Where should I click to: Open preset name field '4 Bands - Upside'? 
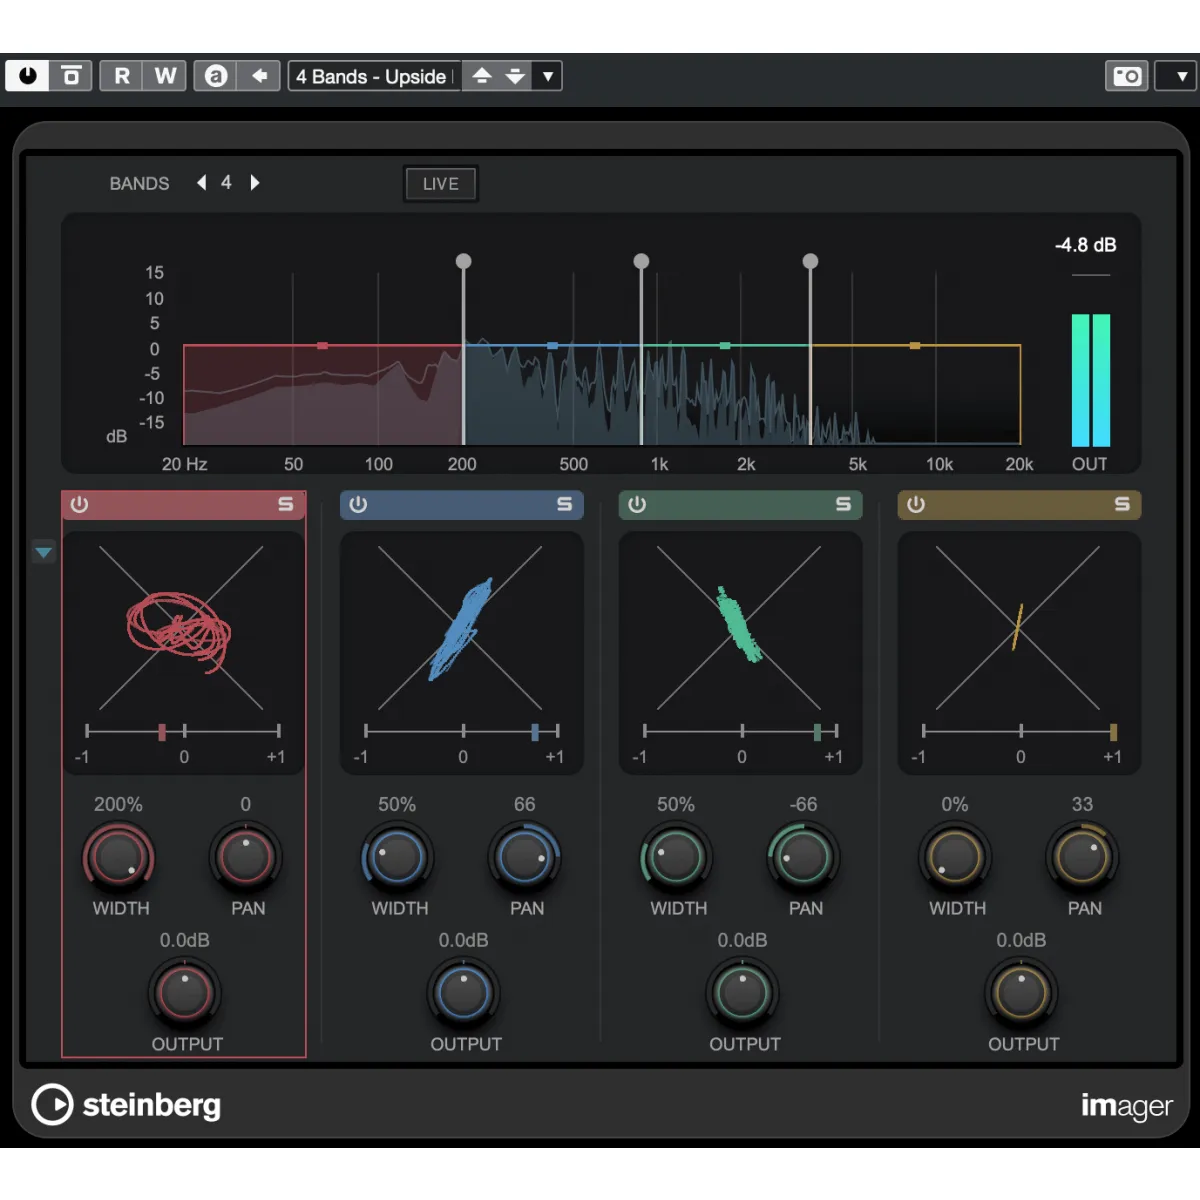click(x=374, y=76)
